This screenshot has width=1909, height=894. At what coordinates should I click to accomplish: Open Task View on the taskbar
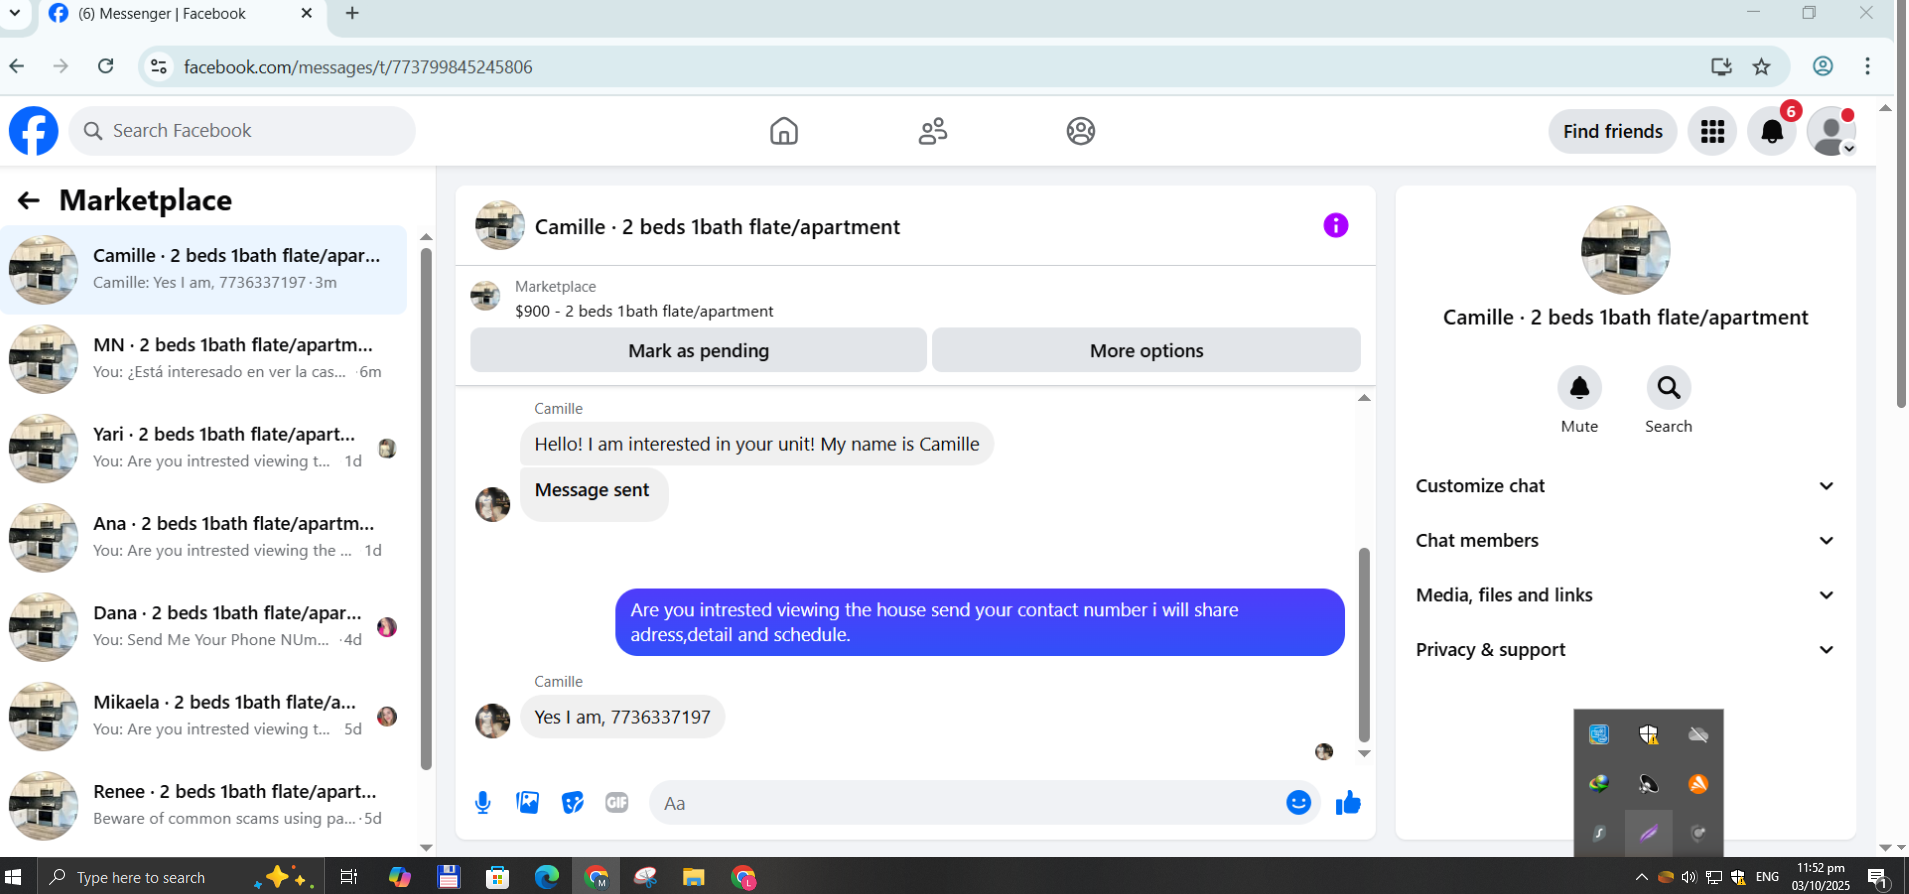click(349, 877)
